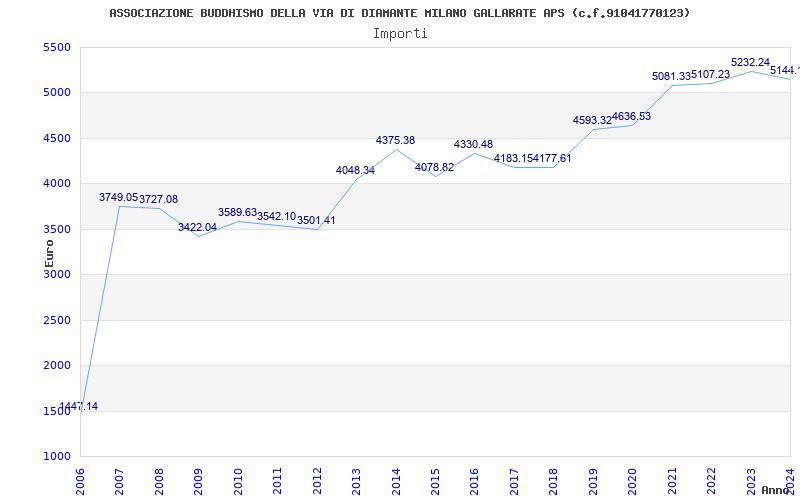Select the 5081.33 data label

click(x=671, y=77)
